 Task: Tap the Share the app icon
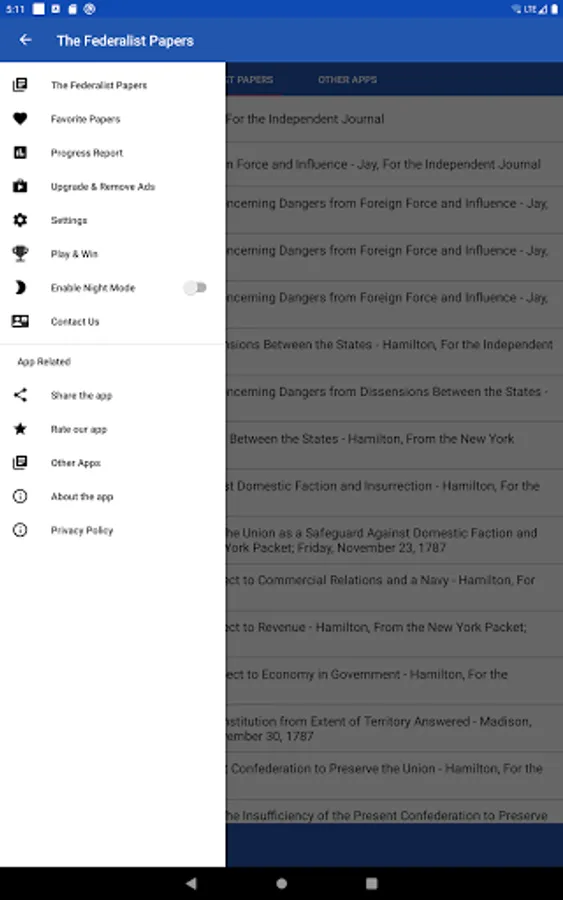click(x=20, y=395)
